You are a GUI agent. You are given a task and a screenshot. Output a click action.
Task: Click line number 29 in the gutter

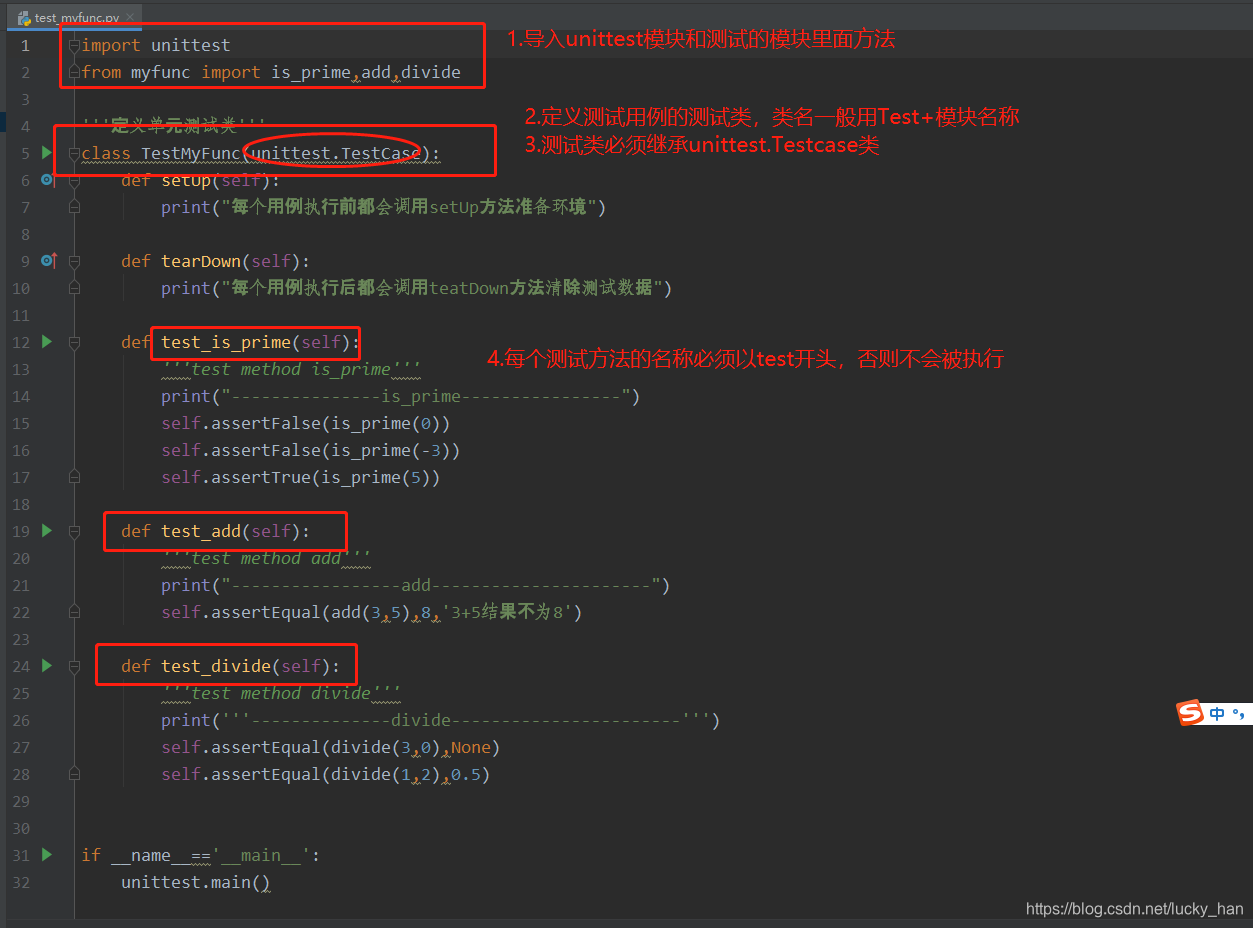click(21, 801)
